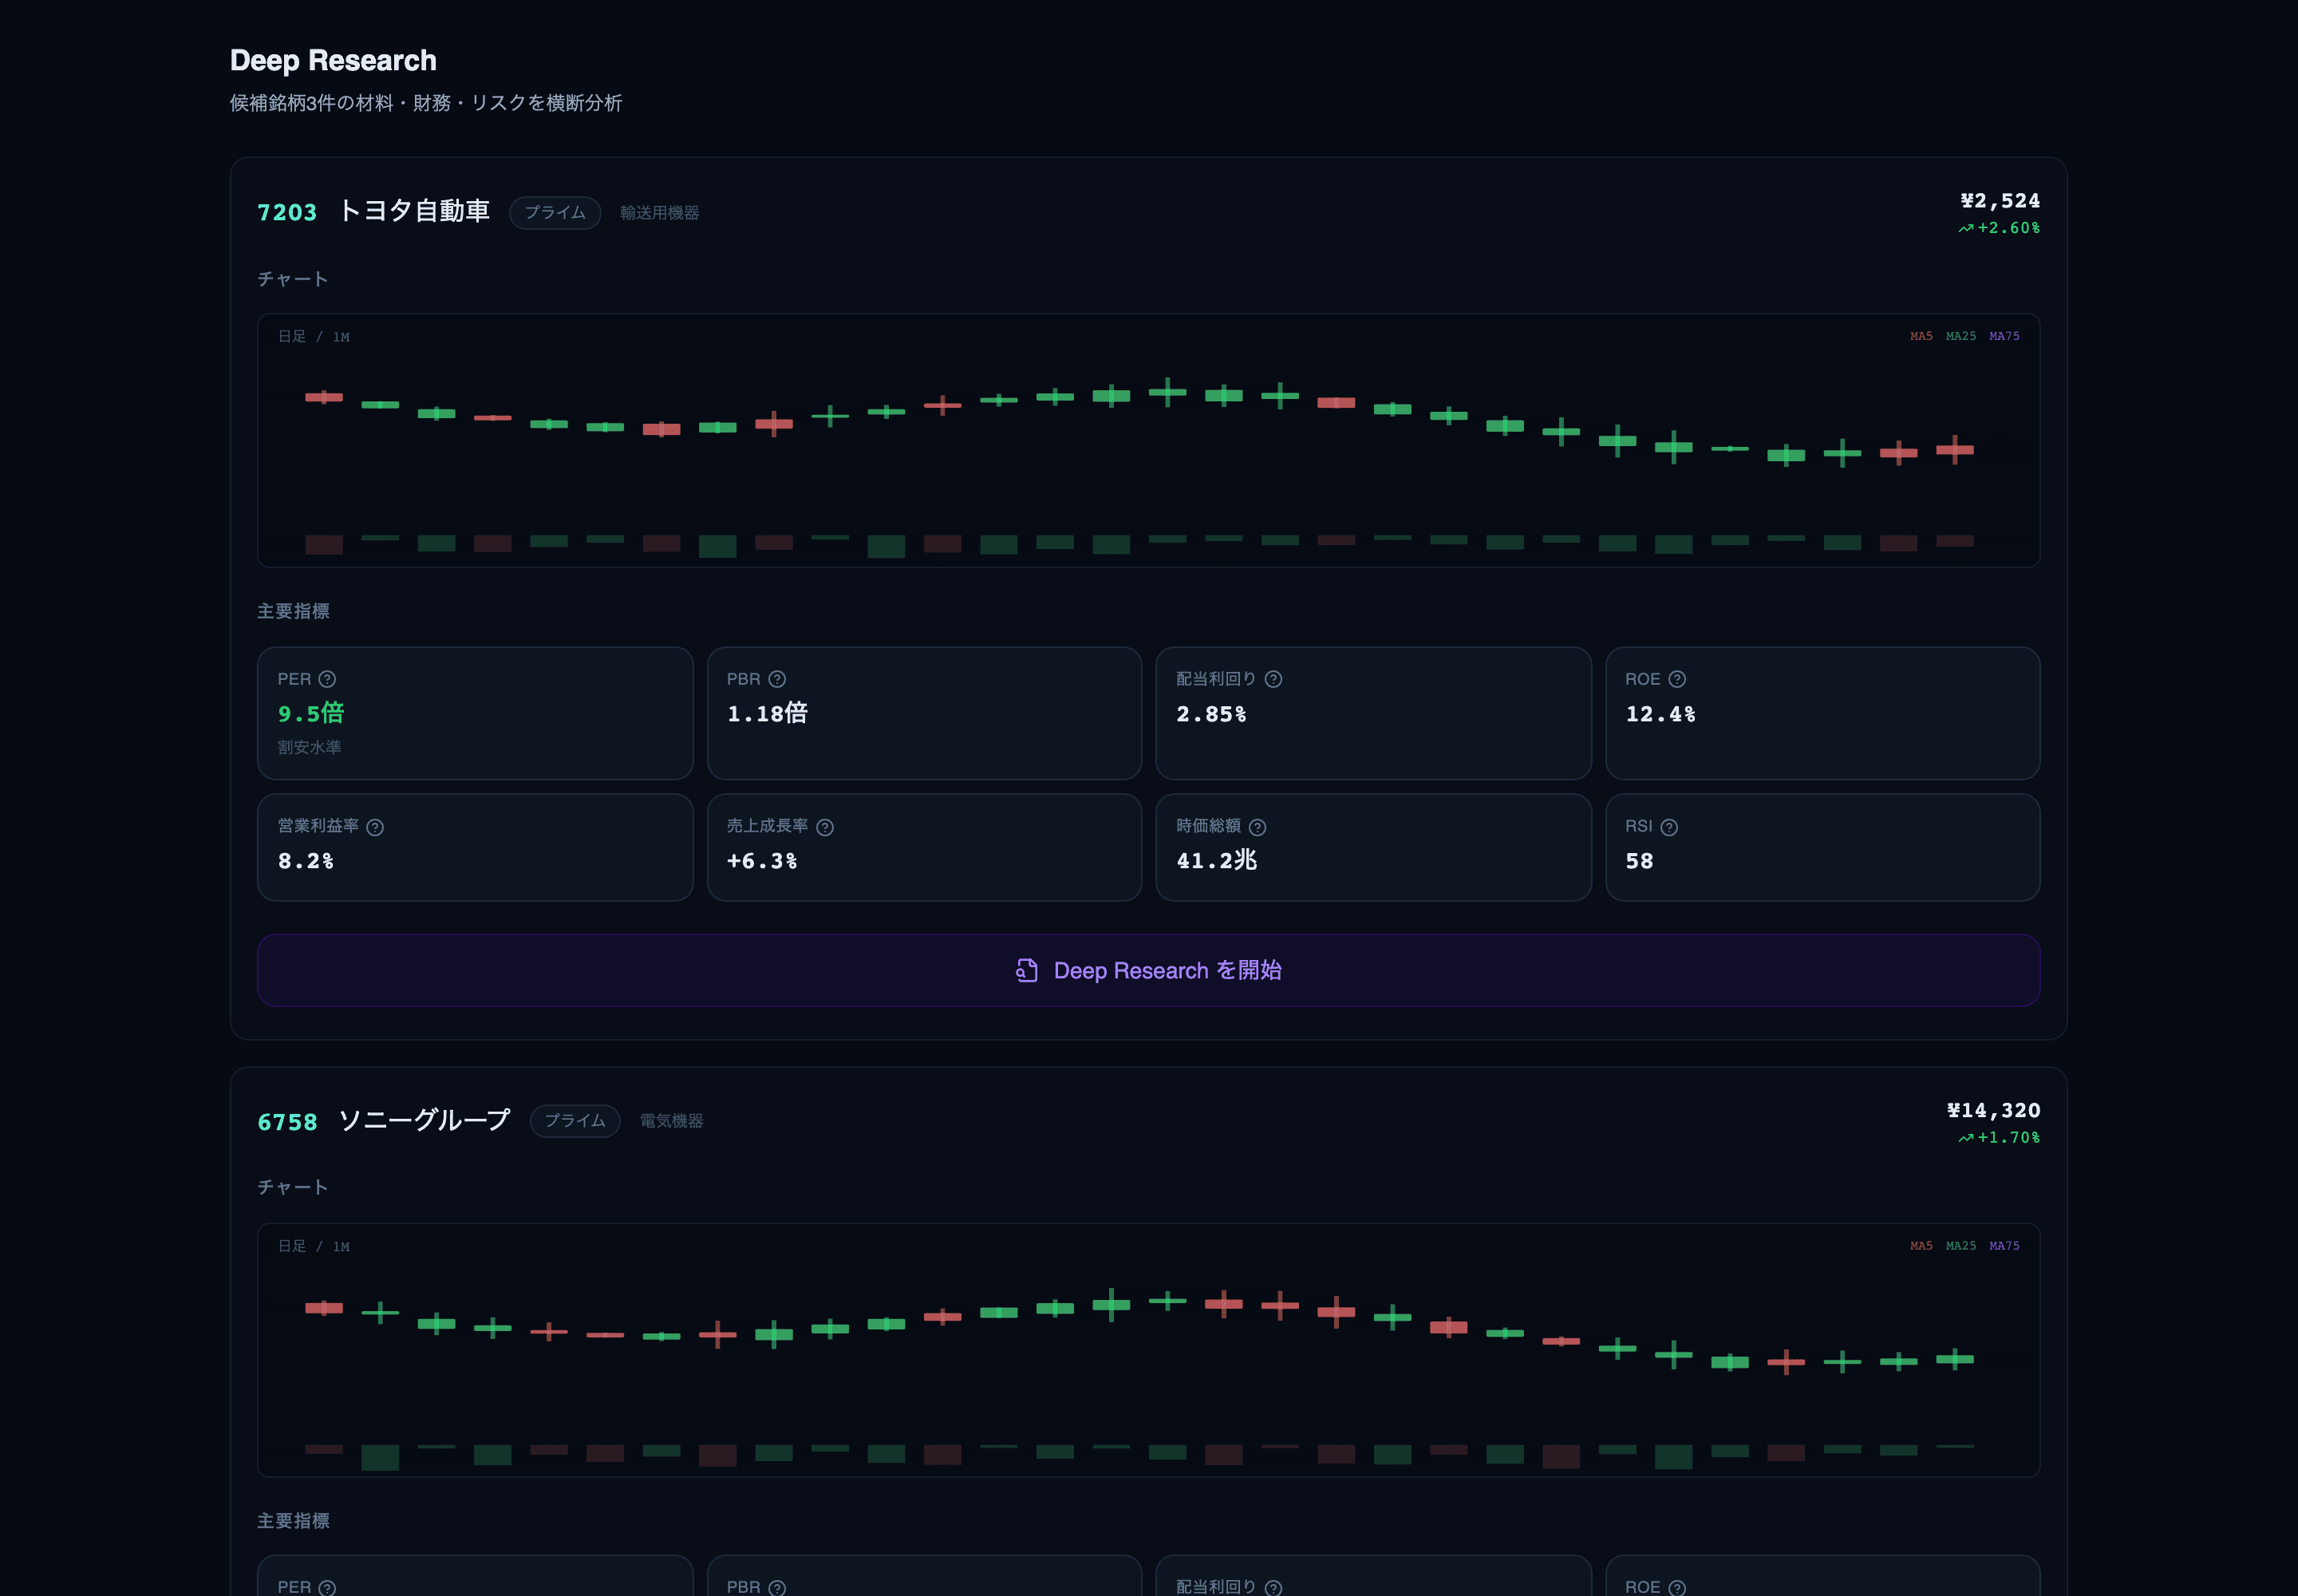Click the operating margin value 8.2%
2298x1596 pixels.
[306, 861]
